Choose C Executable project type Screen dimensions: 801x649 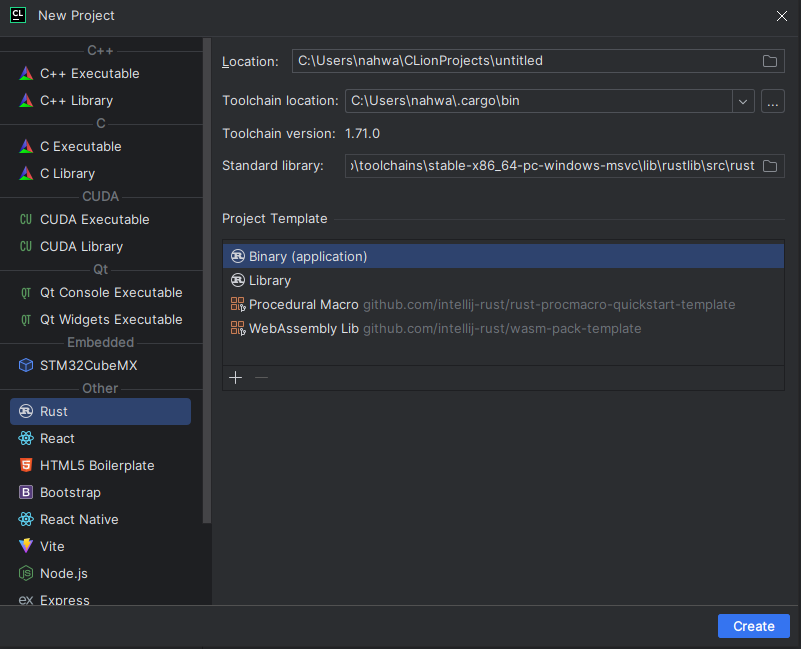pyautogui.click(x=100, y=147)
